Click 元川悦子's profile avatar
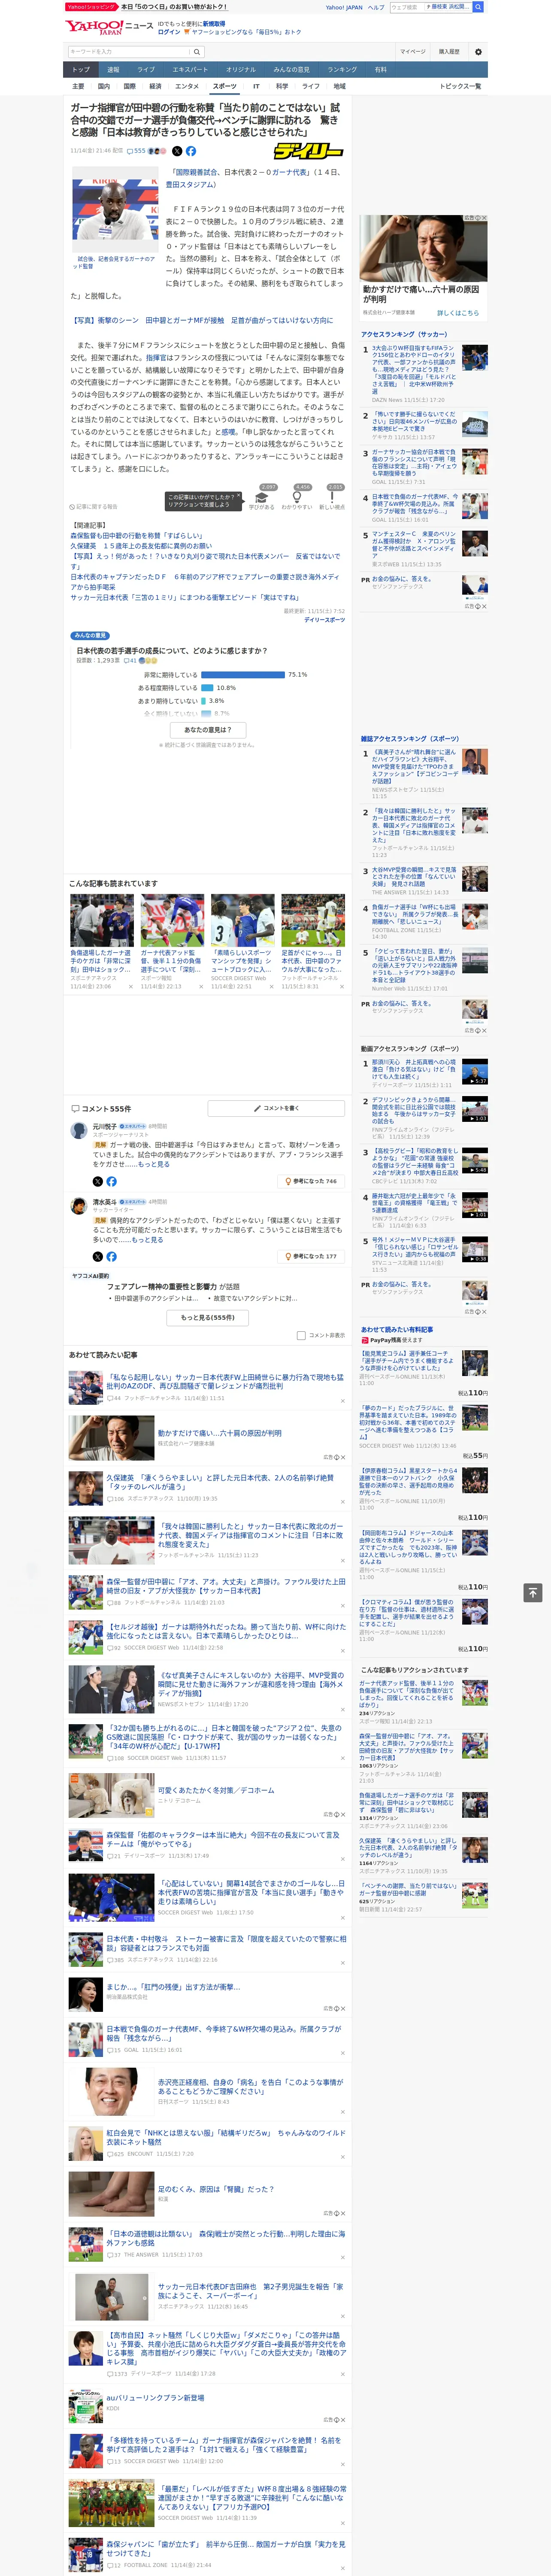 click(x=78, y=1131)
